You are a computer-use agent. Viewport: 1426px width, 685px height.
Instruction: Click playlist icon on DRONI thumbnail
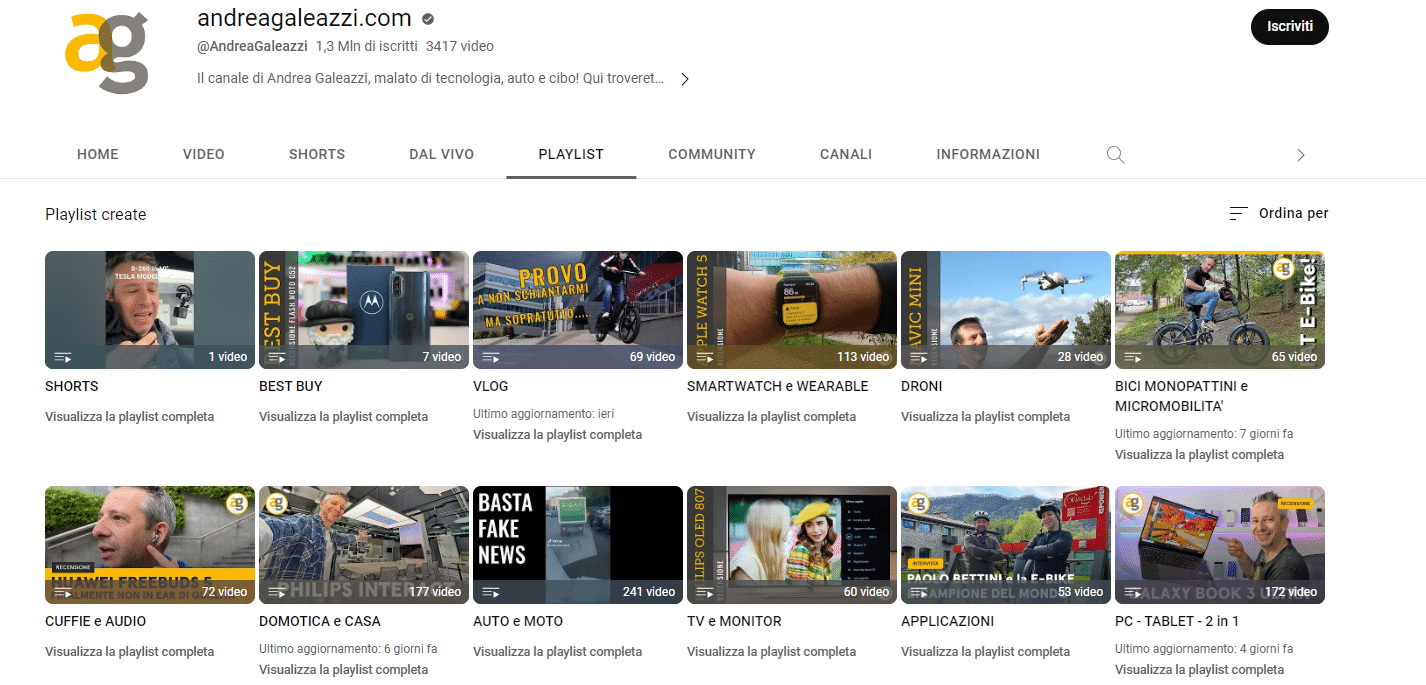click(918, 357)
